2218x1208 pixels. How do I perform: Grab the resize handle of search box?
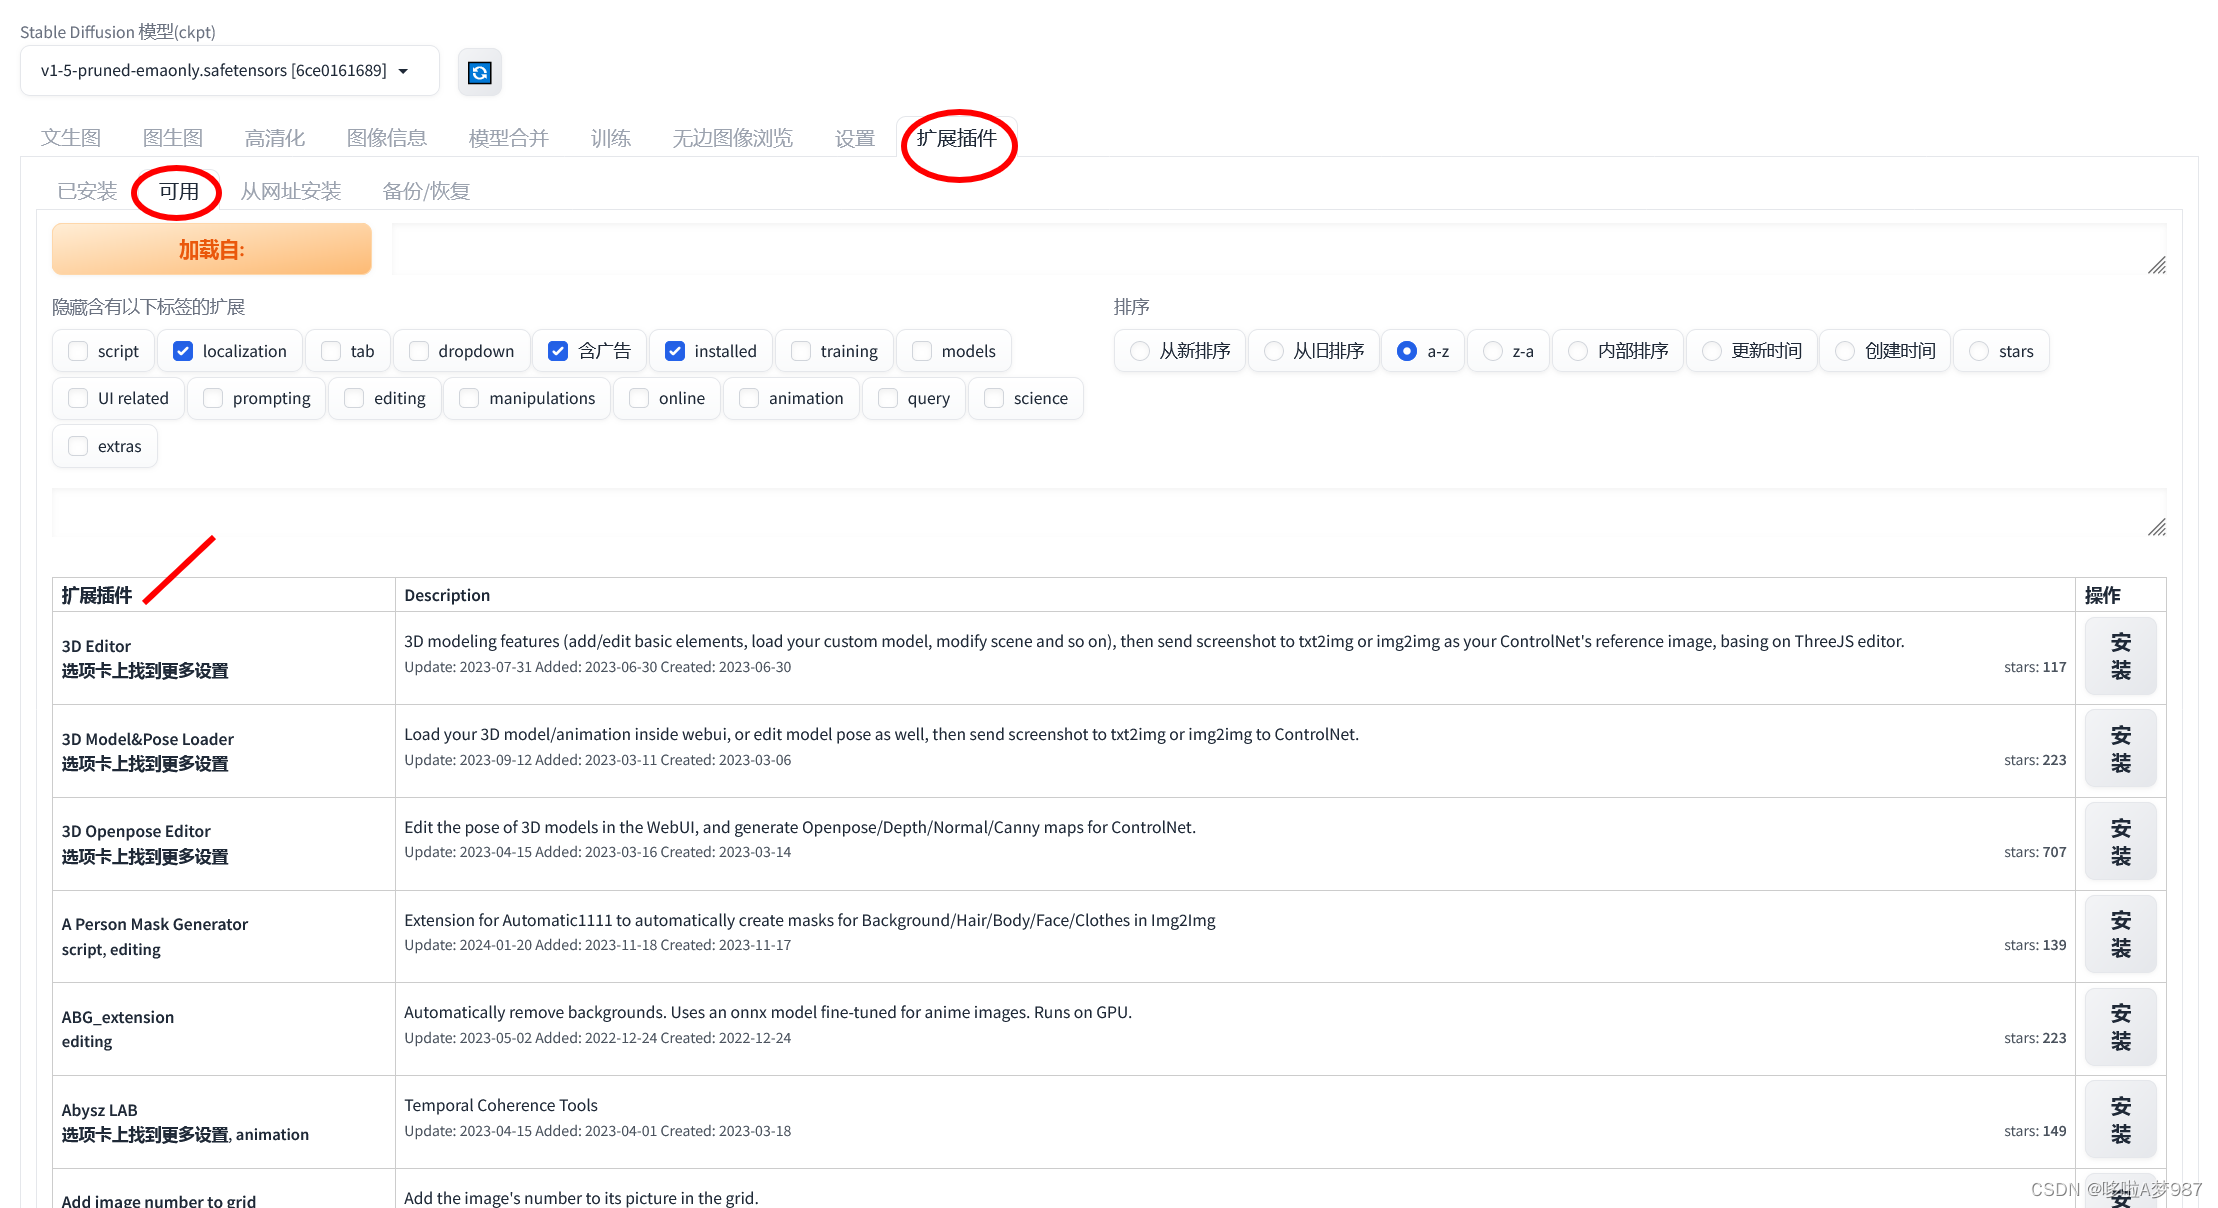(x=2157, y=528)
